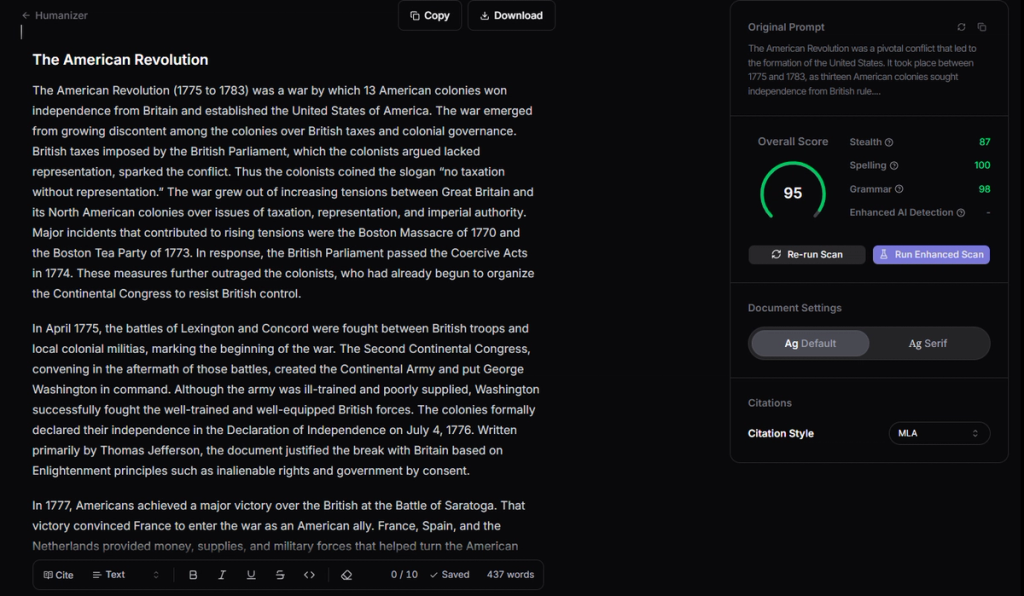The width and height of the screenshot is (1024, 596).
Task: Place cursor in The American Revolution heading
Action: pyautogui.click(x=120, y=59)
